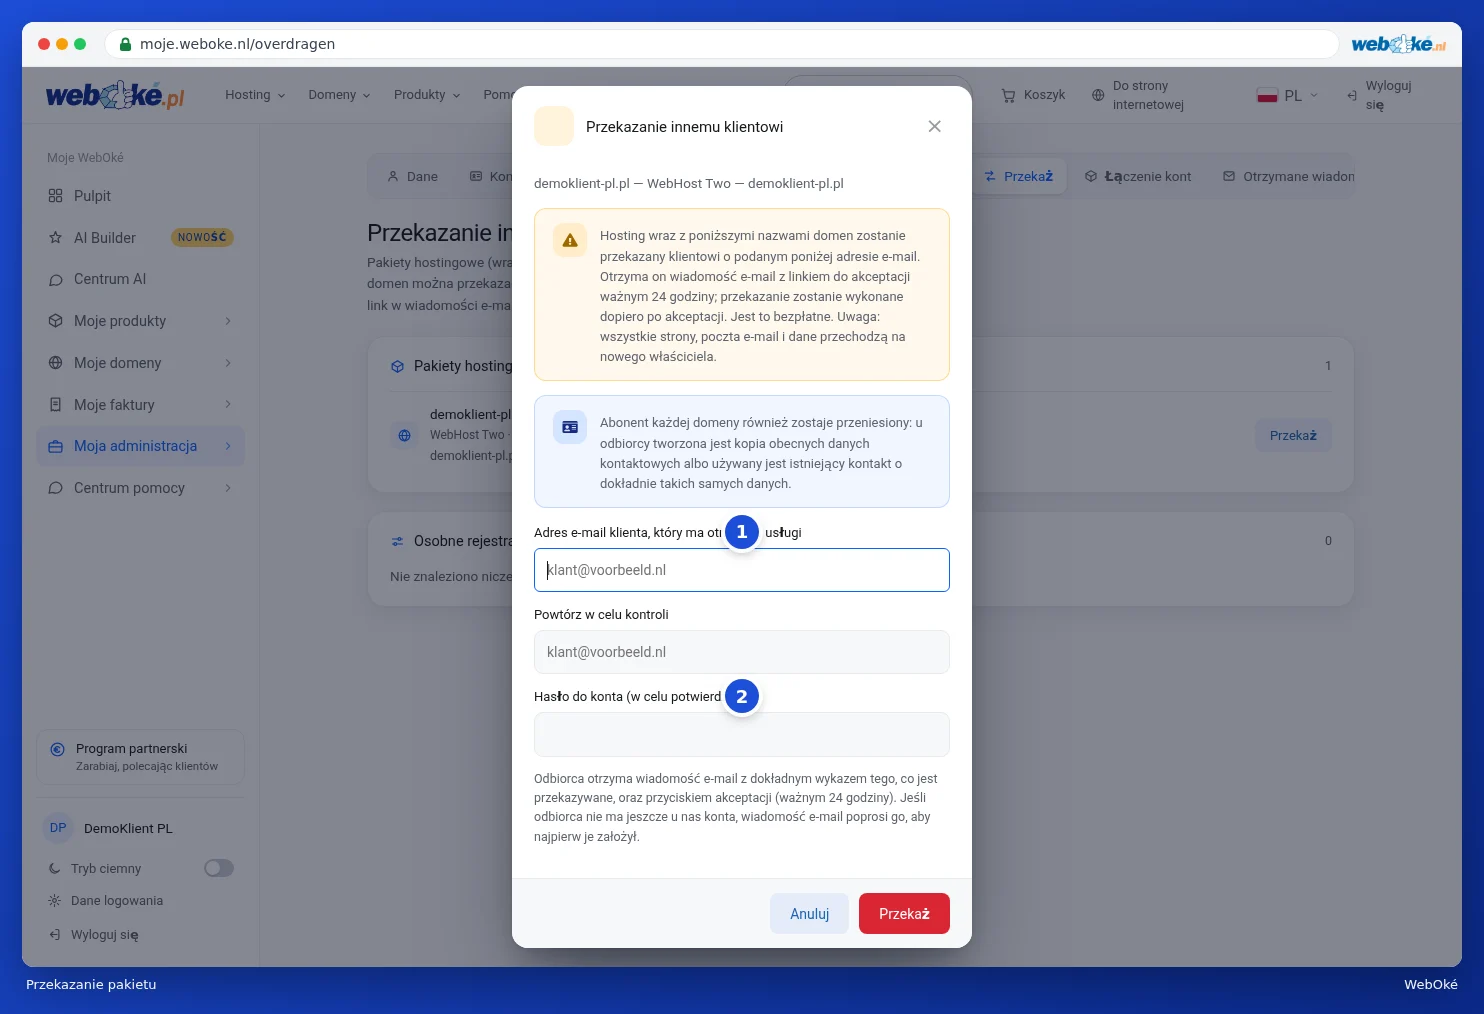Viewport: 1484px width, 1014px height.
Task: Open the Program partnerski card
Action: pos(140,757)
